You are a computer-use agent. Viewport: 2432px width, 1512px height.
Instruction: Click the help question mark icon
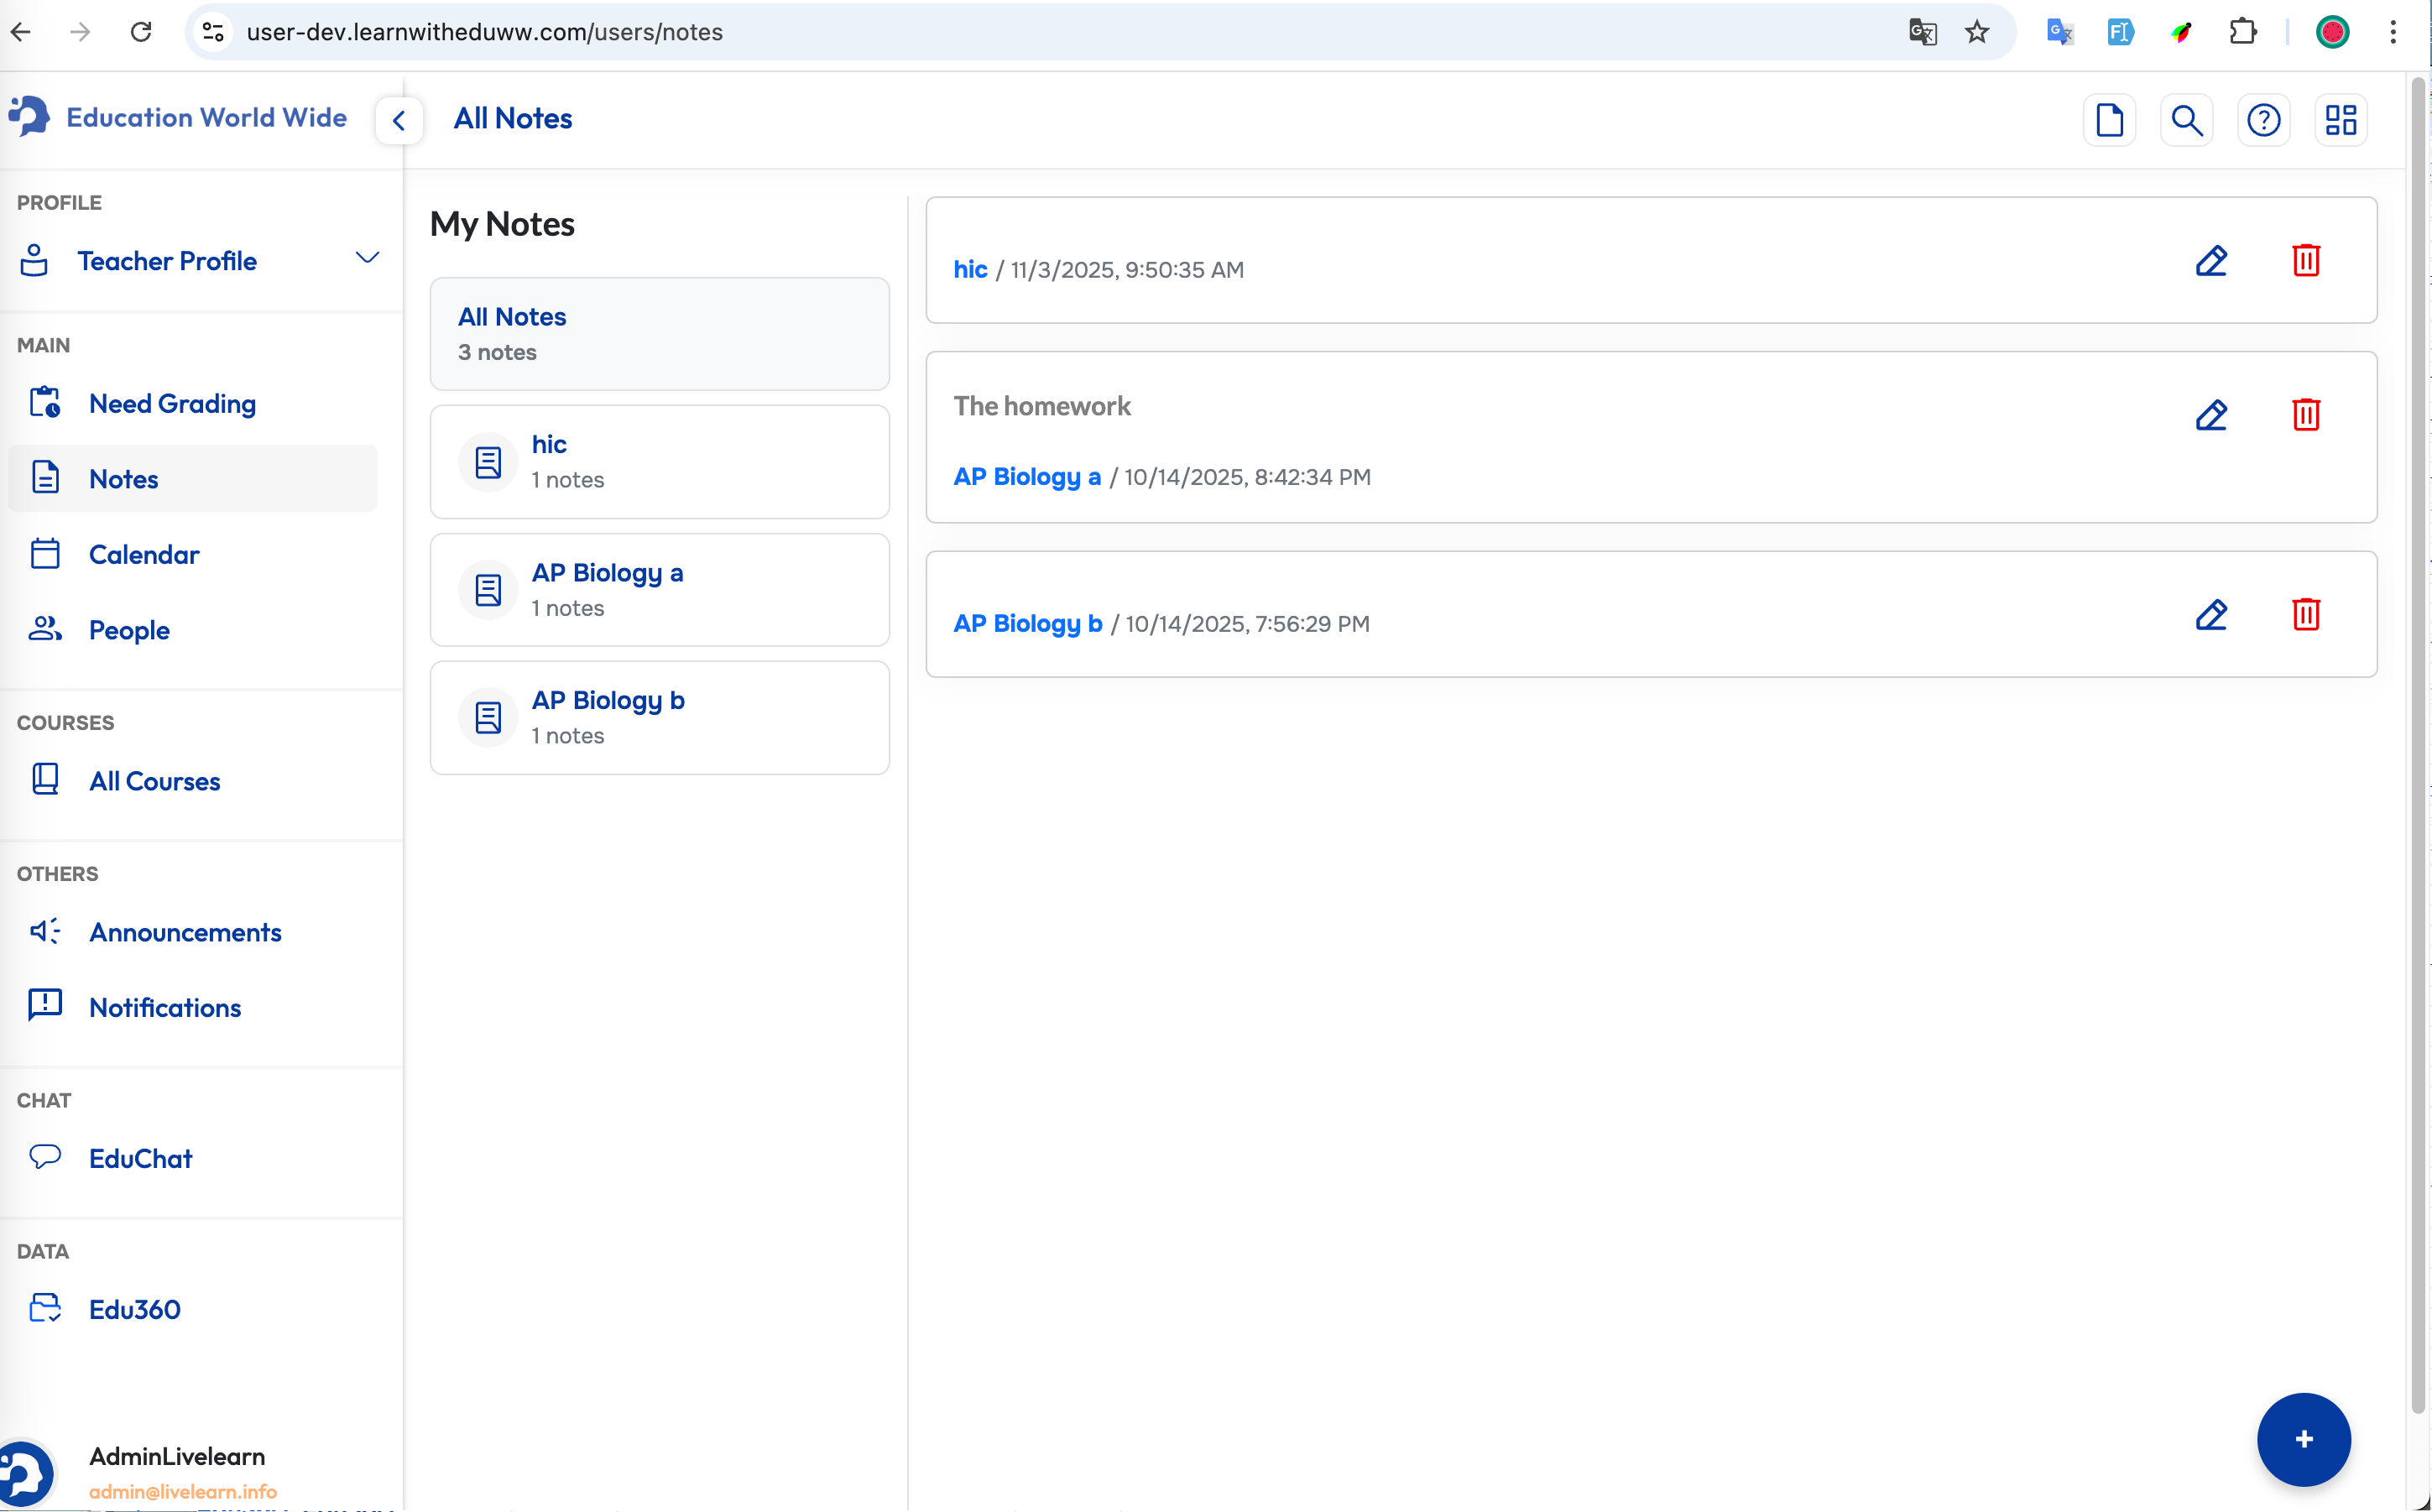[x=2263, y=121]
